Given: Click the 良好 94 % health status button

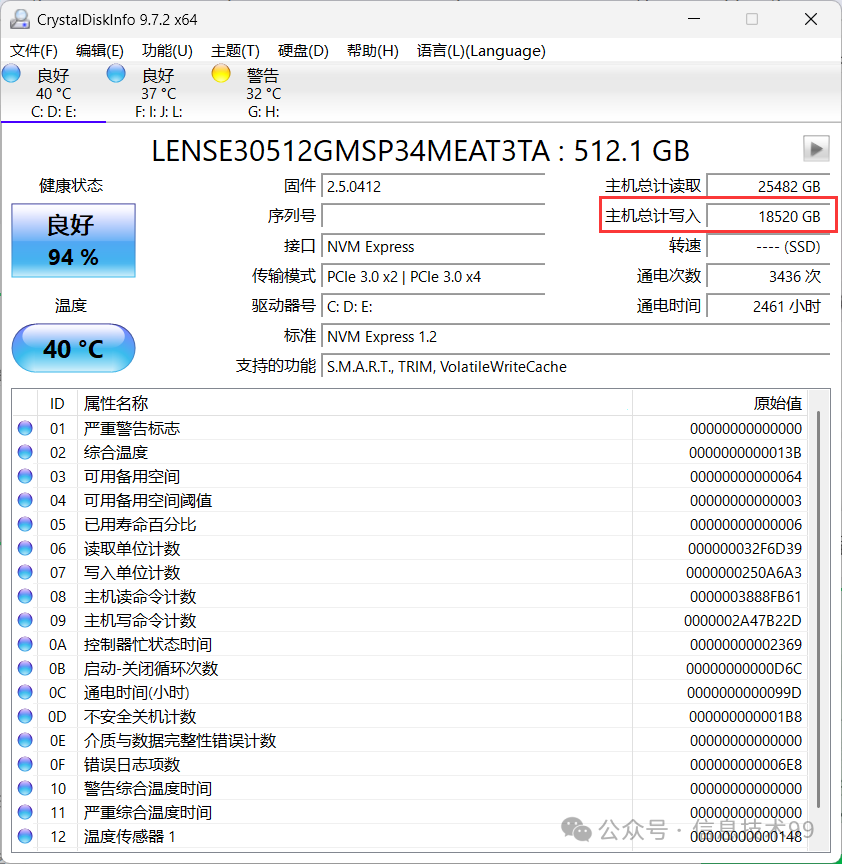Looking at the screenshot, I should click(73, 240).
